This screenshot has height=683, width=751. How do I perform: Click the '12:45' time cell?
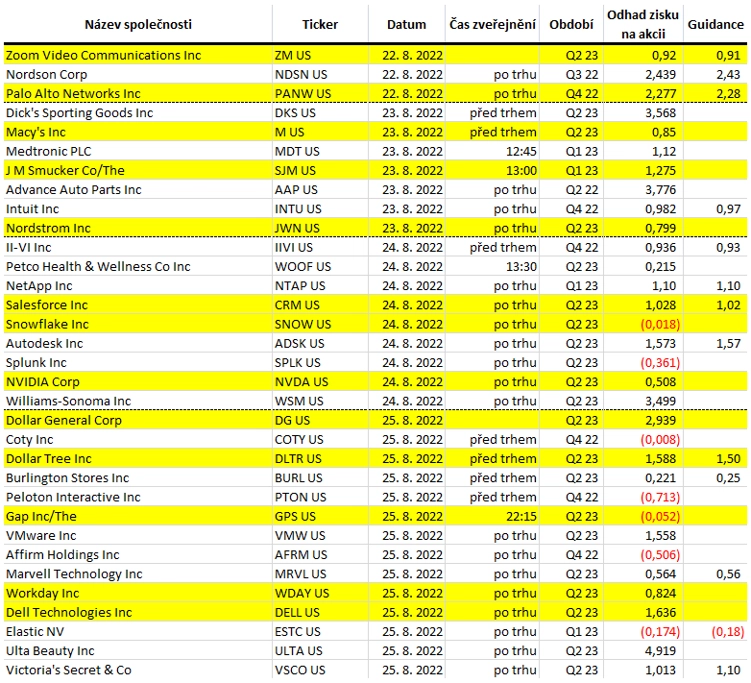(x=492, y=151)
